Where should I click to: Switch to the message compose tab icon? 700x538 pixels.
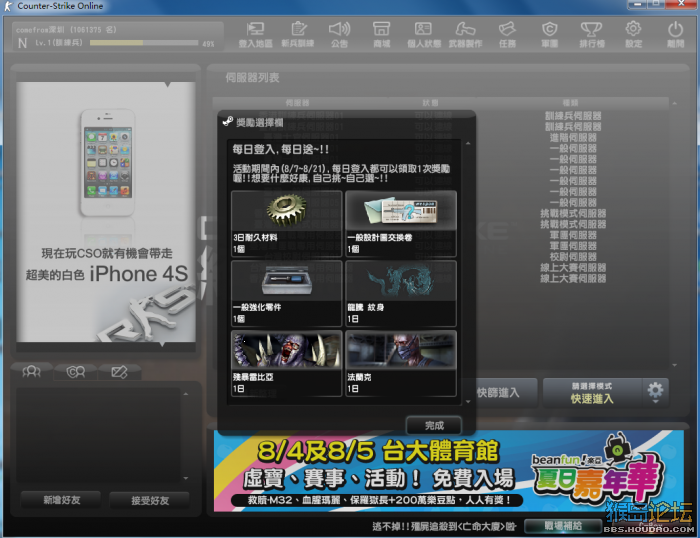120,371
